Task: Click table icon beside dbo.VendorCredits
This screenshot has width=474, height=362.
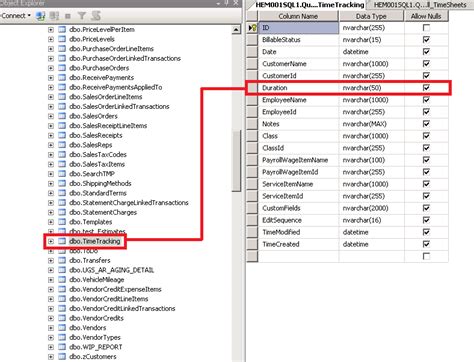Action: point(62,318)
